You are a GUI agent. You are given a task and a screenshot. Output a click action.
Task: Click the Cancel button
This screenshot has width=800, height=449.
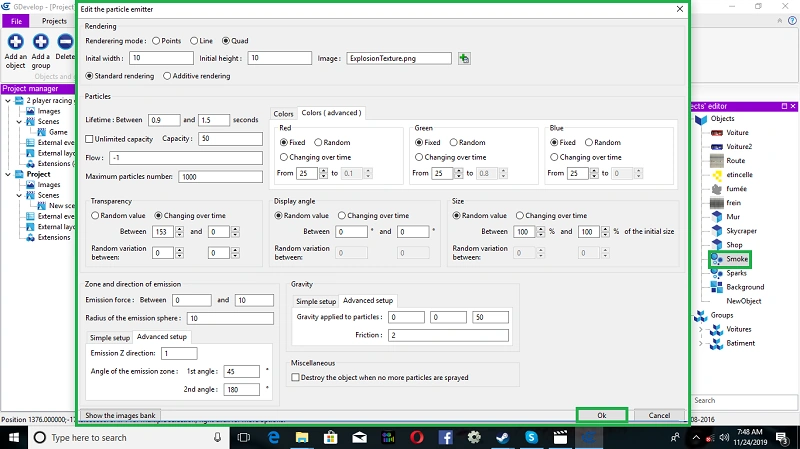click(659, 415)
